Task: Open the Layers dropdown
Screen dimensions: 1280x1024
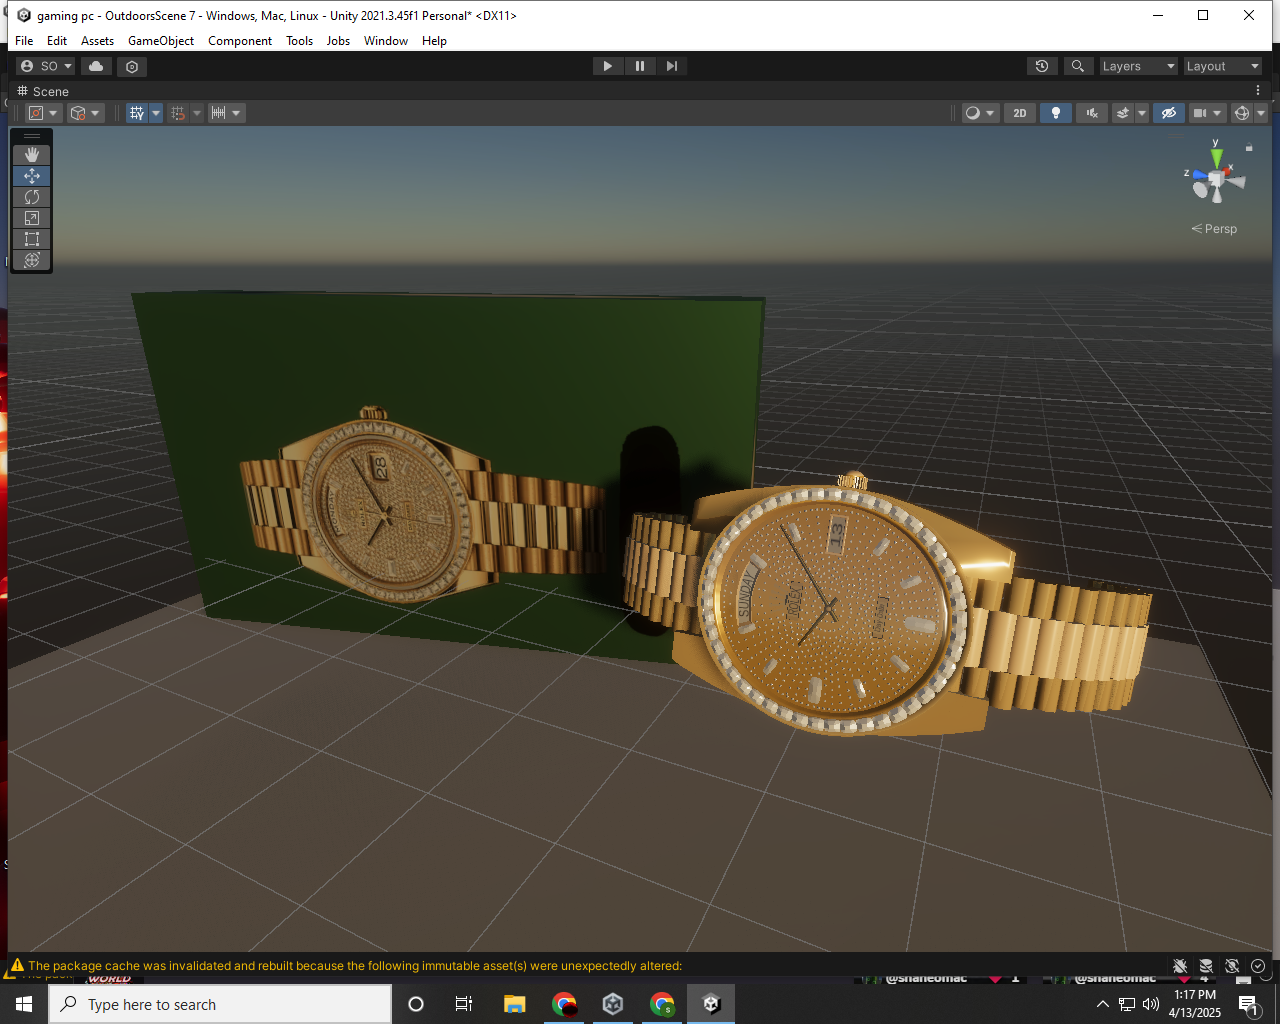Action: (1138, 66)
